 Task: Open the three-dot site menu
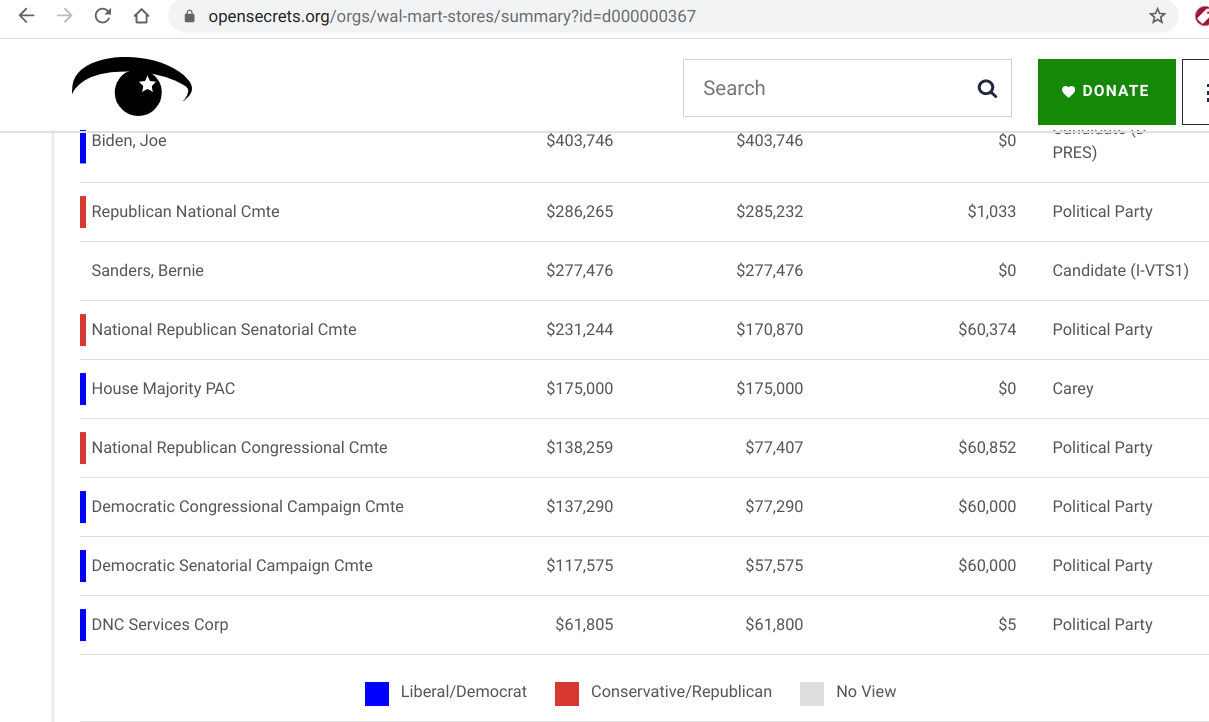click(1196, 91)
